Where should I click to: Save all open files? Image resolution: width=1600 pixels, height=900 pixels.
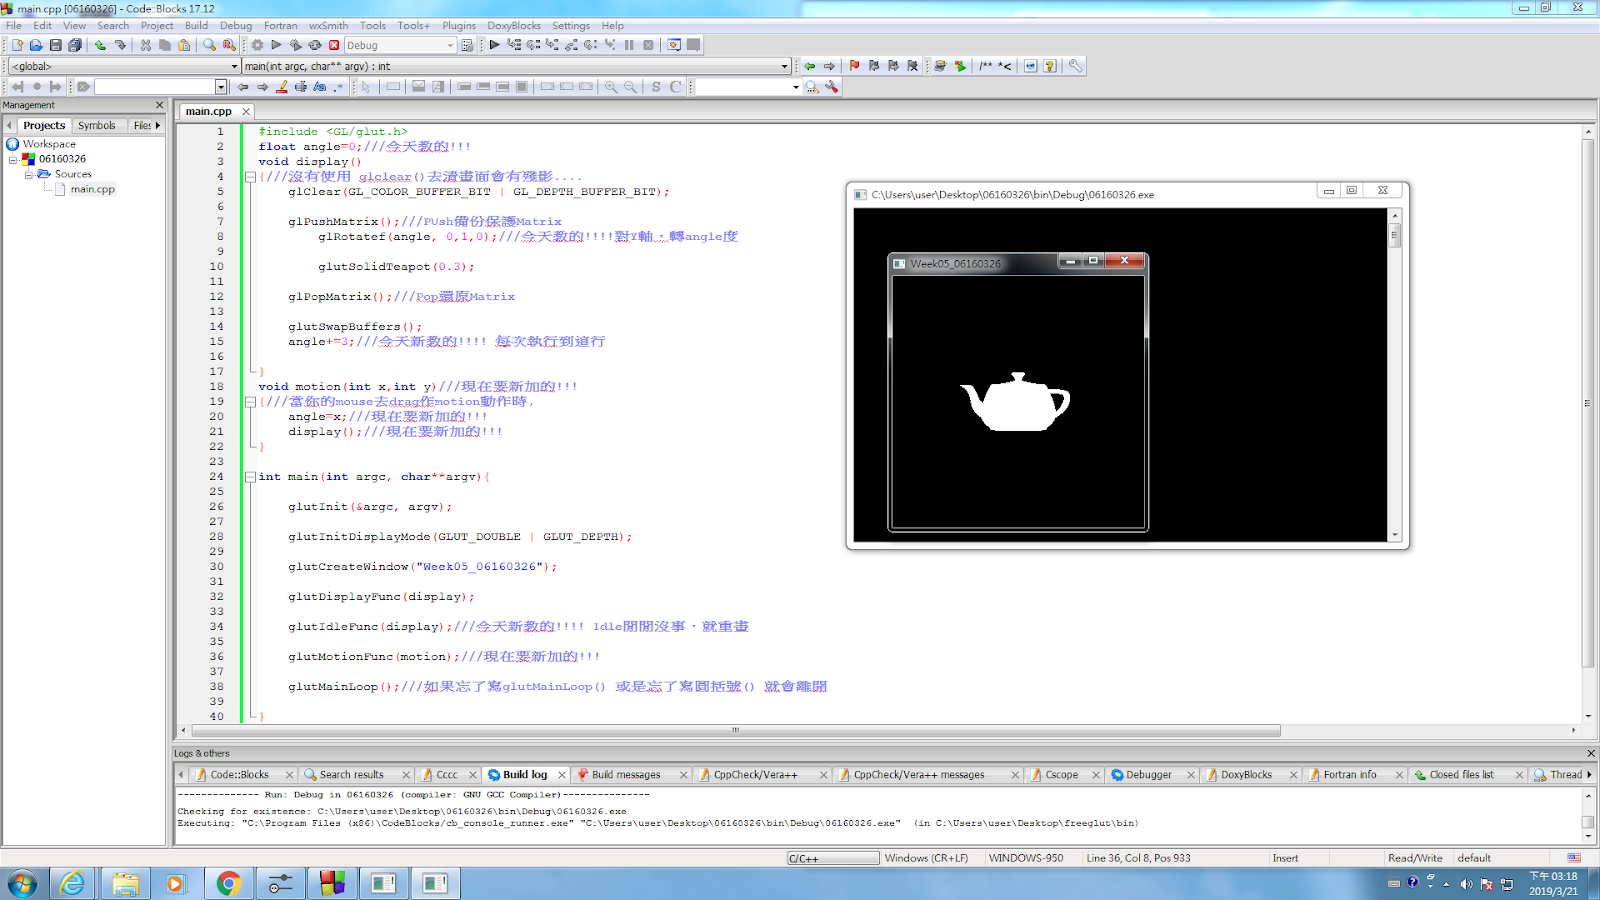(x=75, y=45)
